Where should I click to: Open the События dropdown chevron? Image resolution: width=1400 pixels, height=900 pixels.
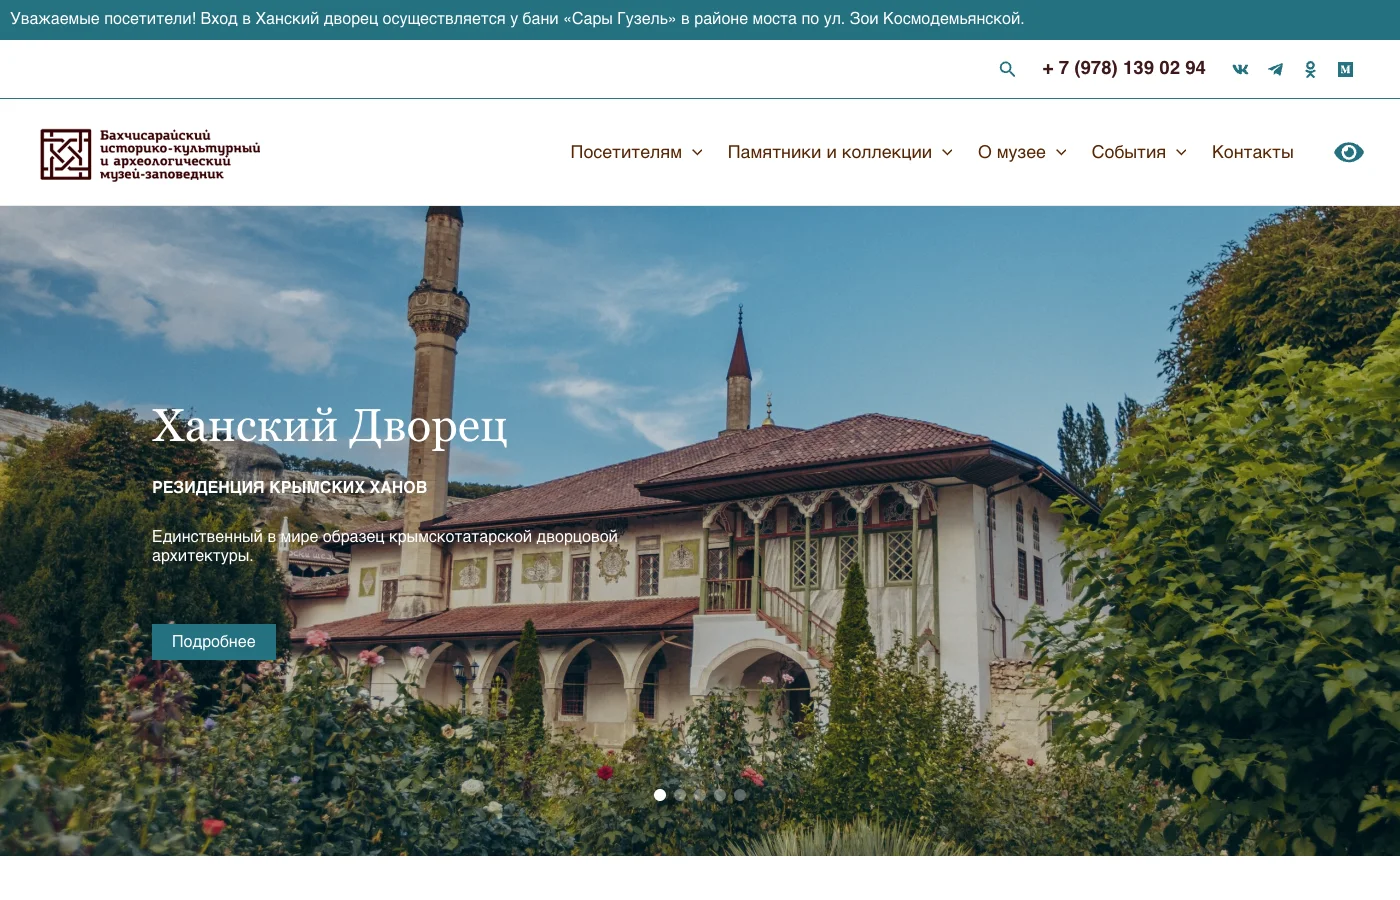(1181, 152)
